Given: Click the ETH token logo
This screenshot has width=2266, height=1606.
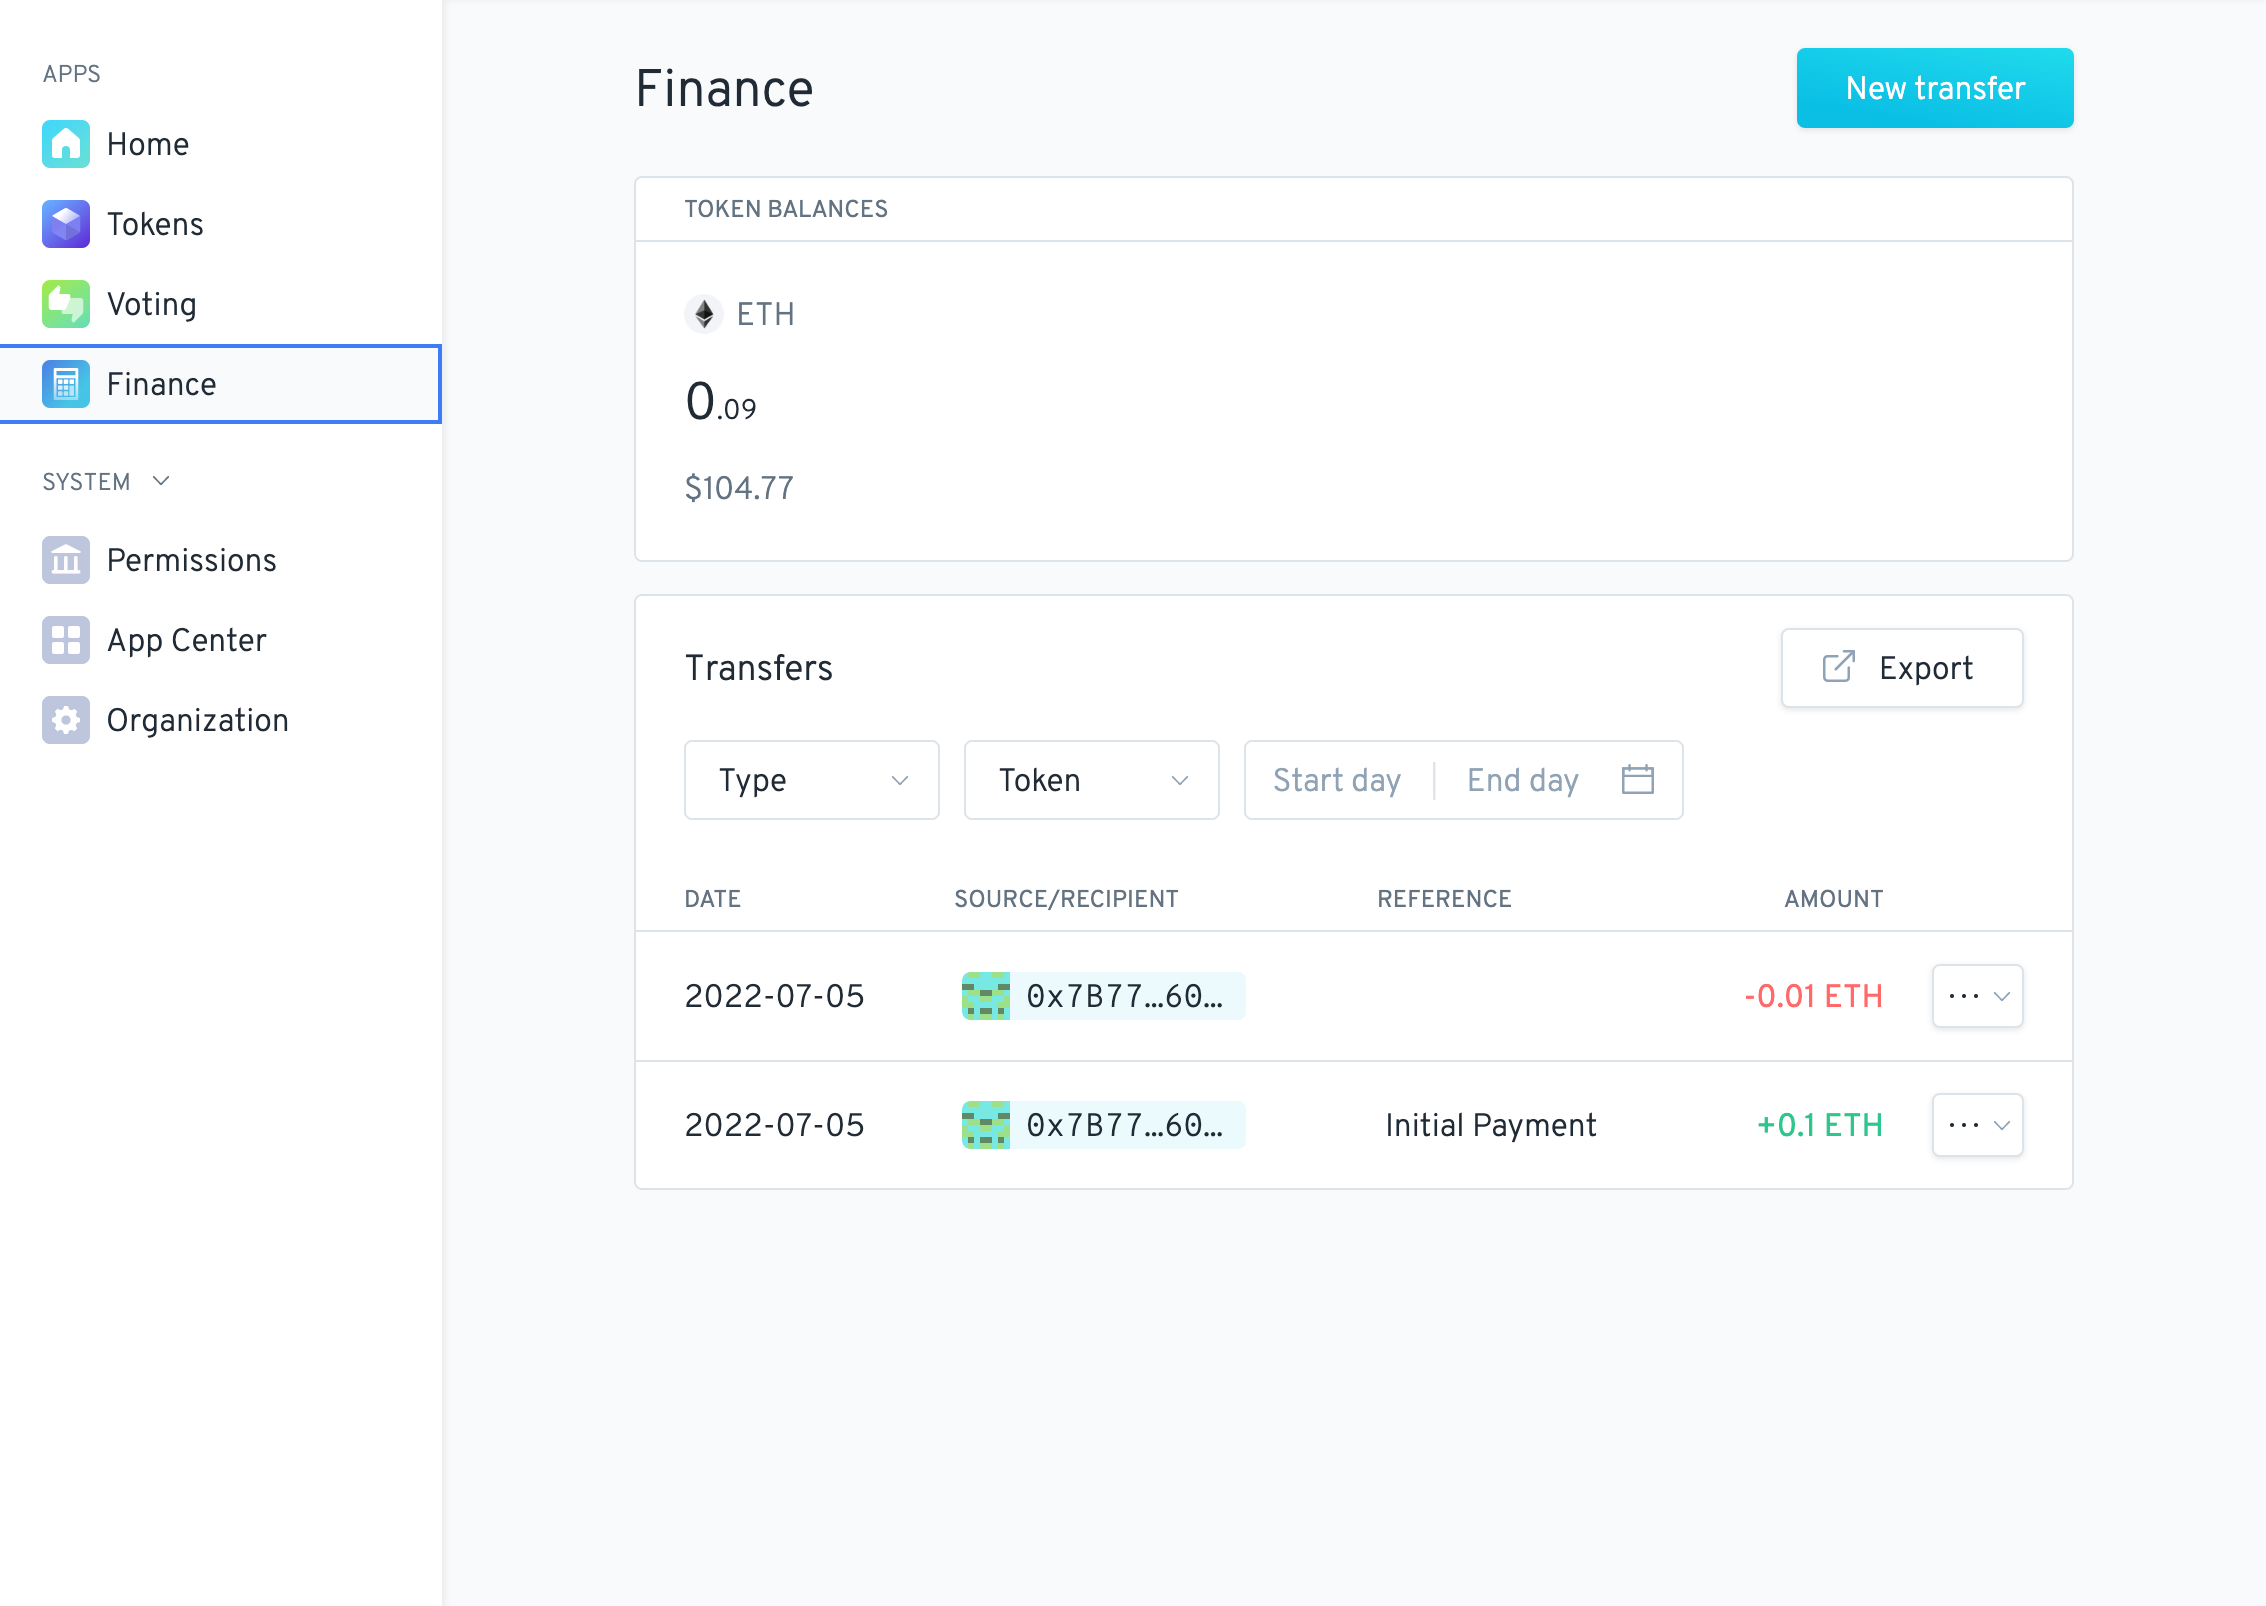Looking at the screenshot, I should (x=704, y=314).
